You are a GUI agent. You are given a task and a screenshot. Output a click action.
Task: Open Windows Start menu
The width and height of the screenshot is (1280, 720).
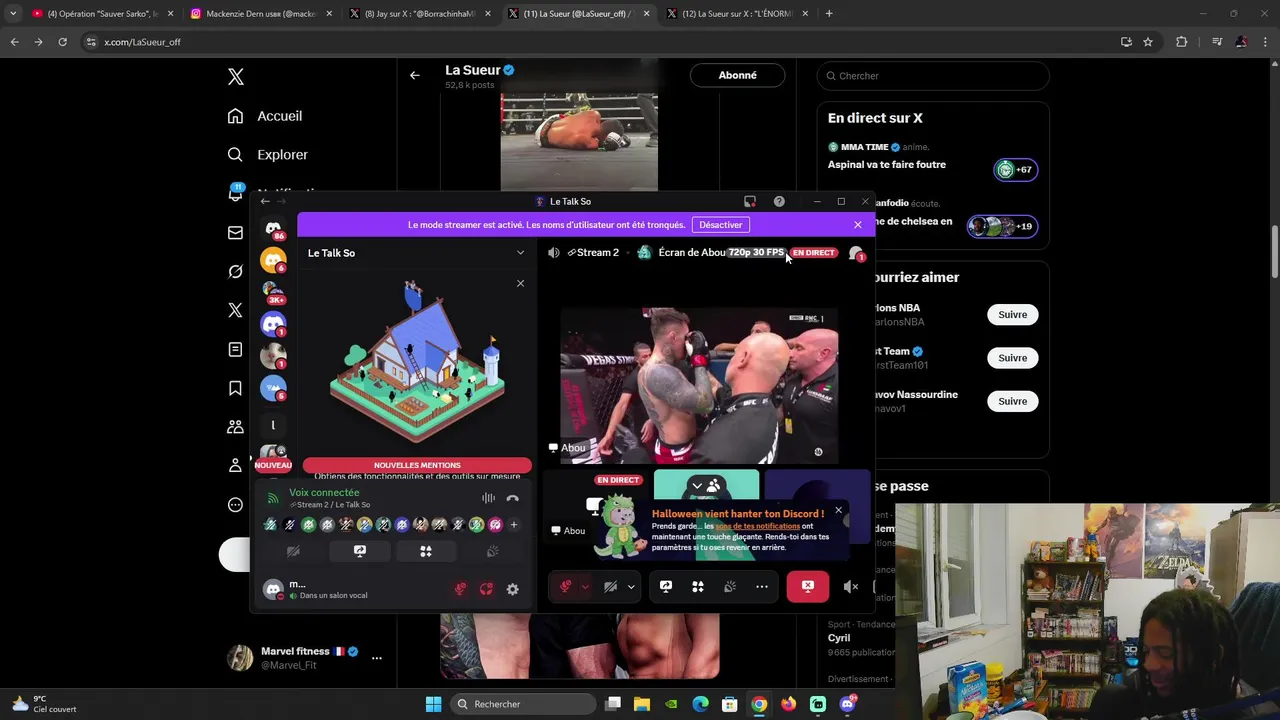point(433,704)
